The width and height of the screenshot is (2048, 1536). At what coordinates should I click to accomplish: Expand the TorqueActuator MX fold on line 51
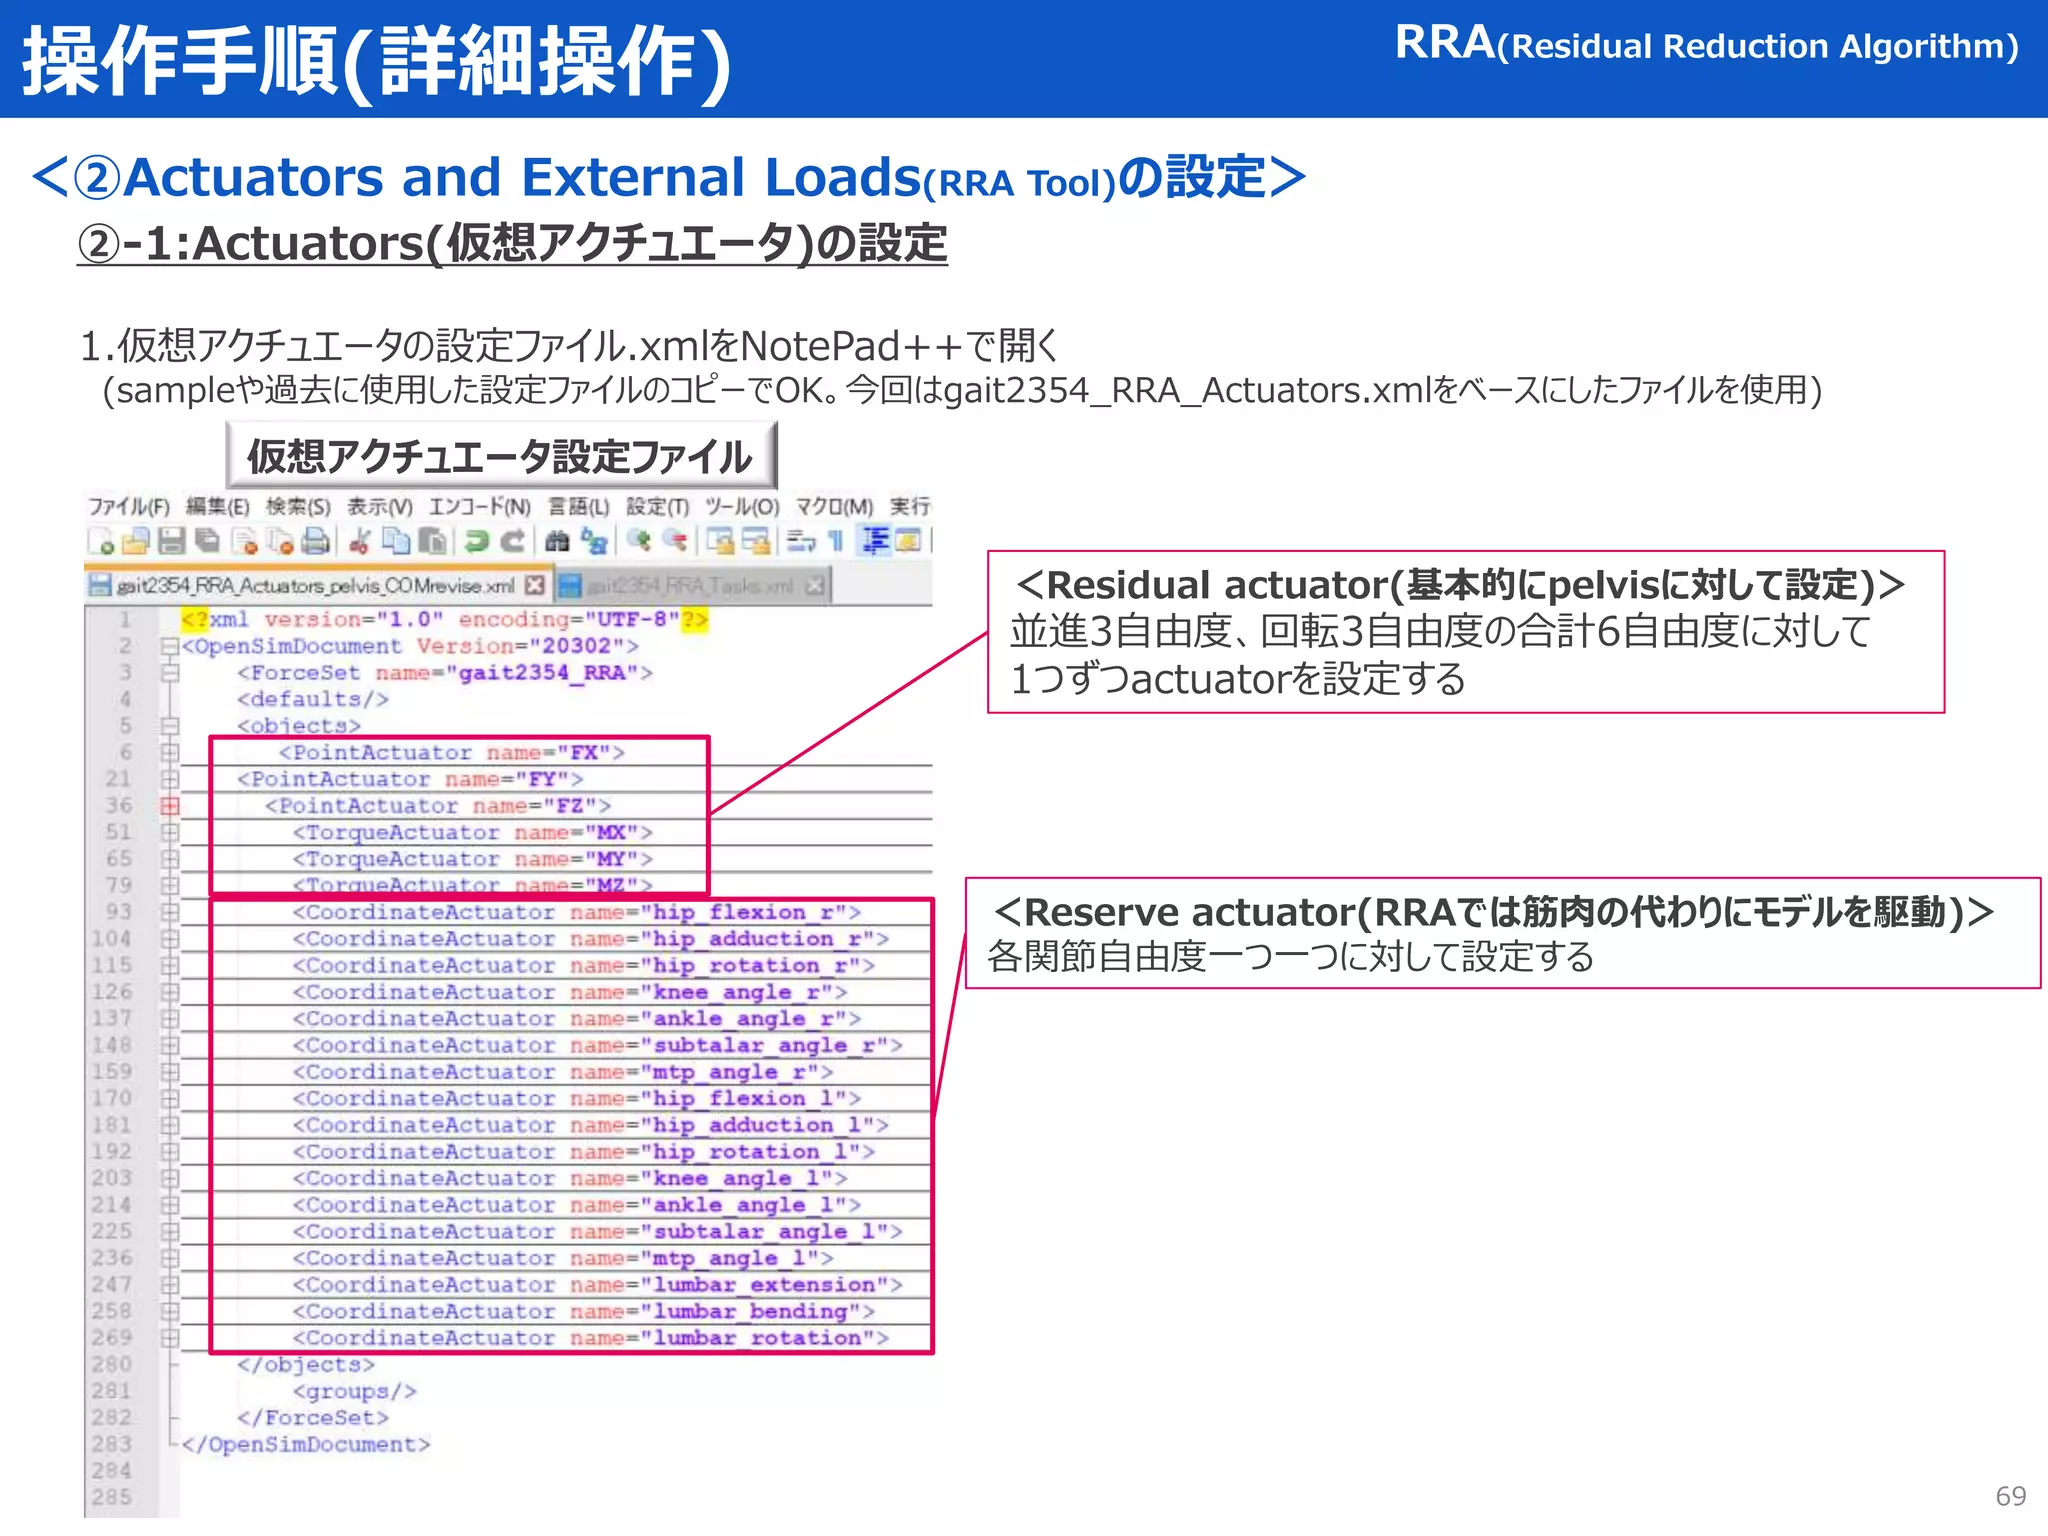170,832
